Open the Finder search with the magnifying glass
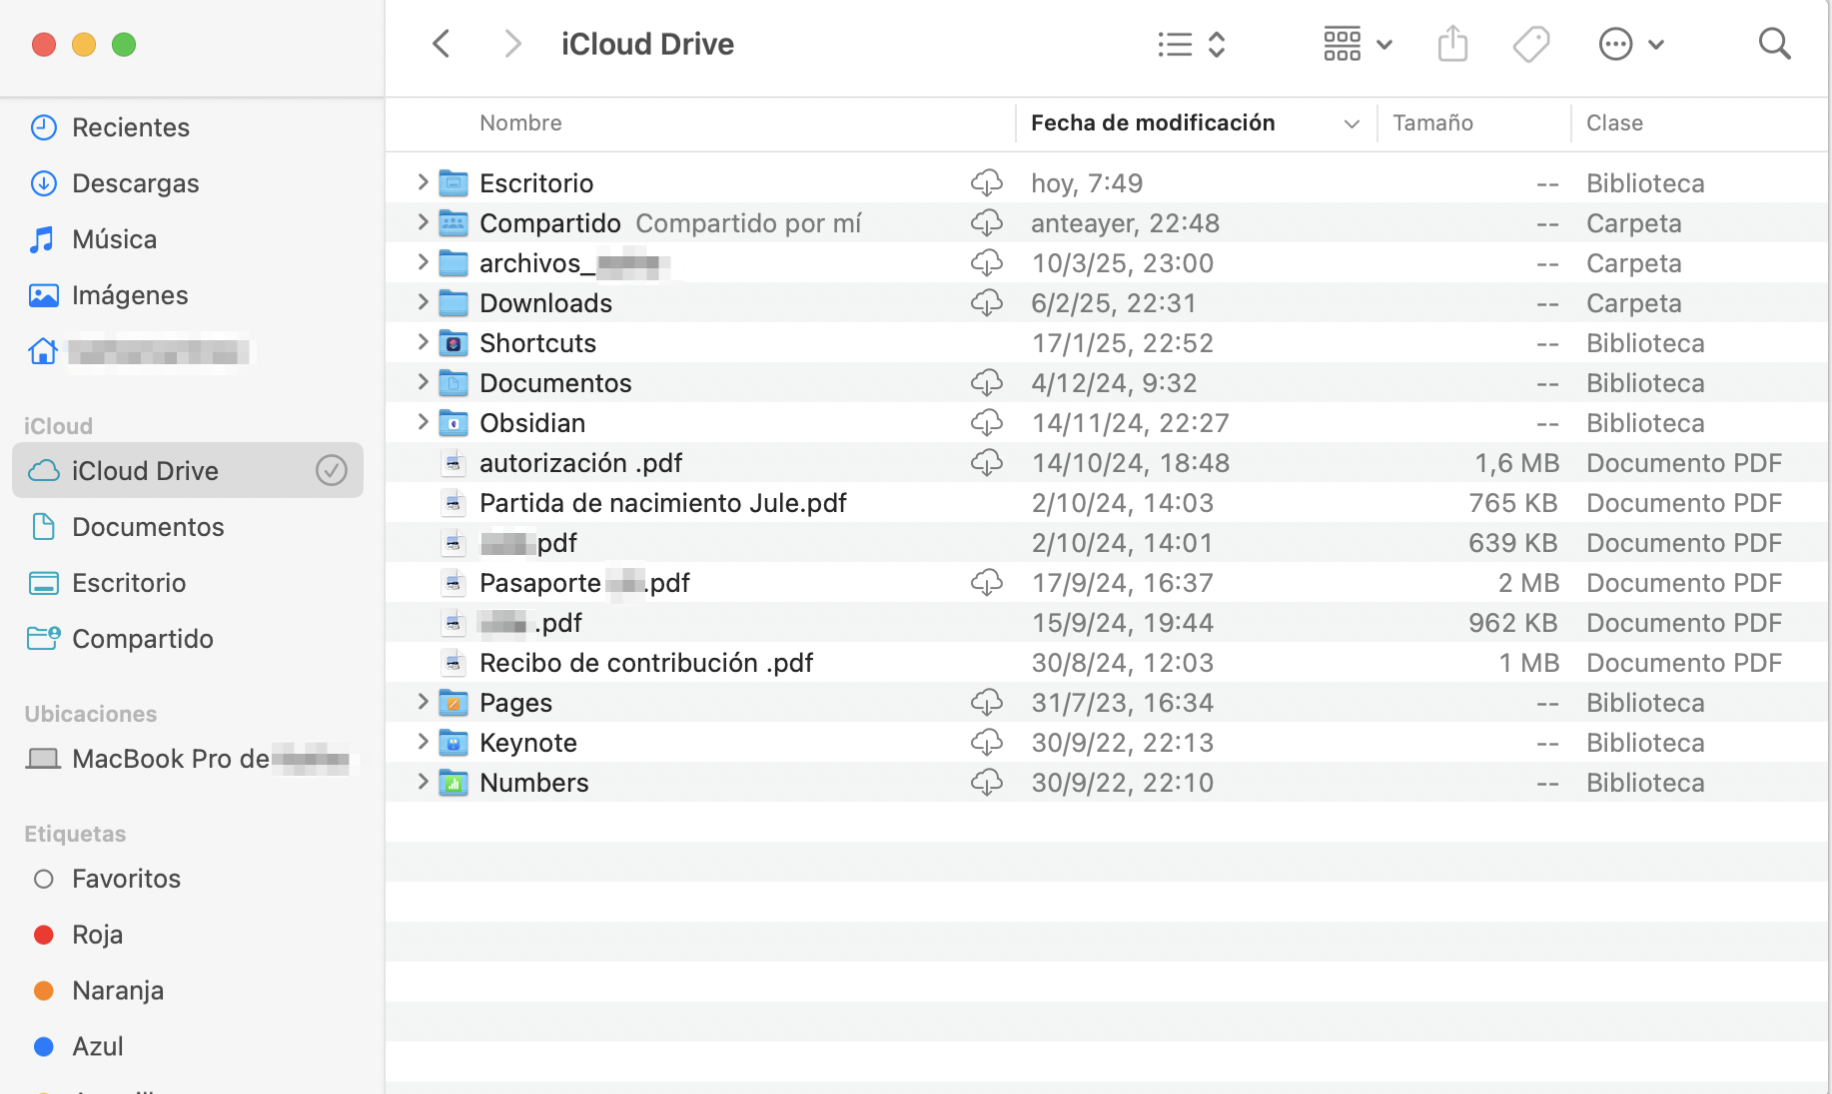1832x1094 pixels. [x=1774, y=43]
